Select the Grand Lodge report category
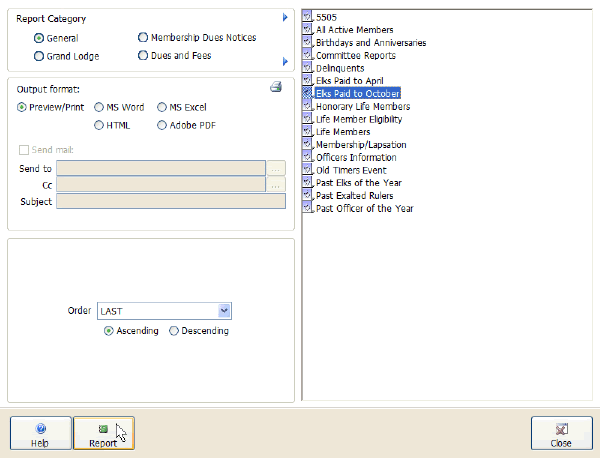Screen dimensions: 600x458 click(39, 56)
